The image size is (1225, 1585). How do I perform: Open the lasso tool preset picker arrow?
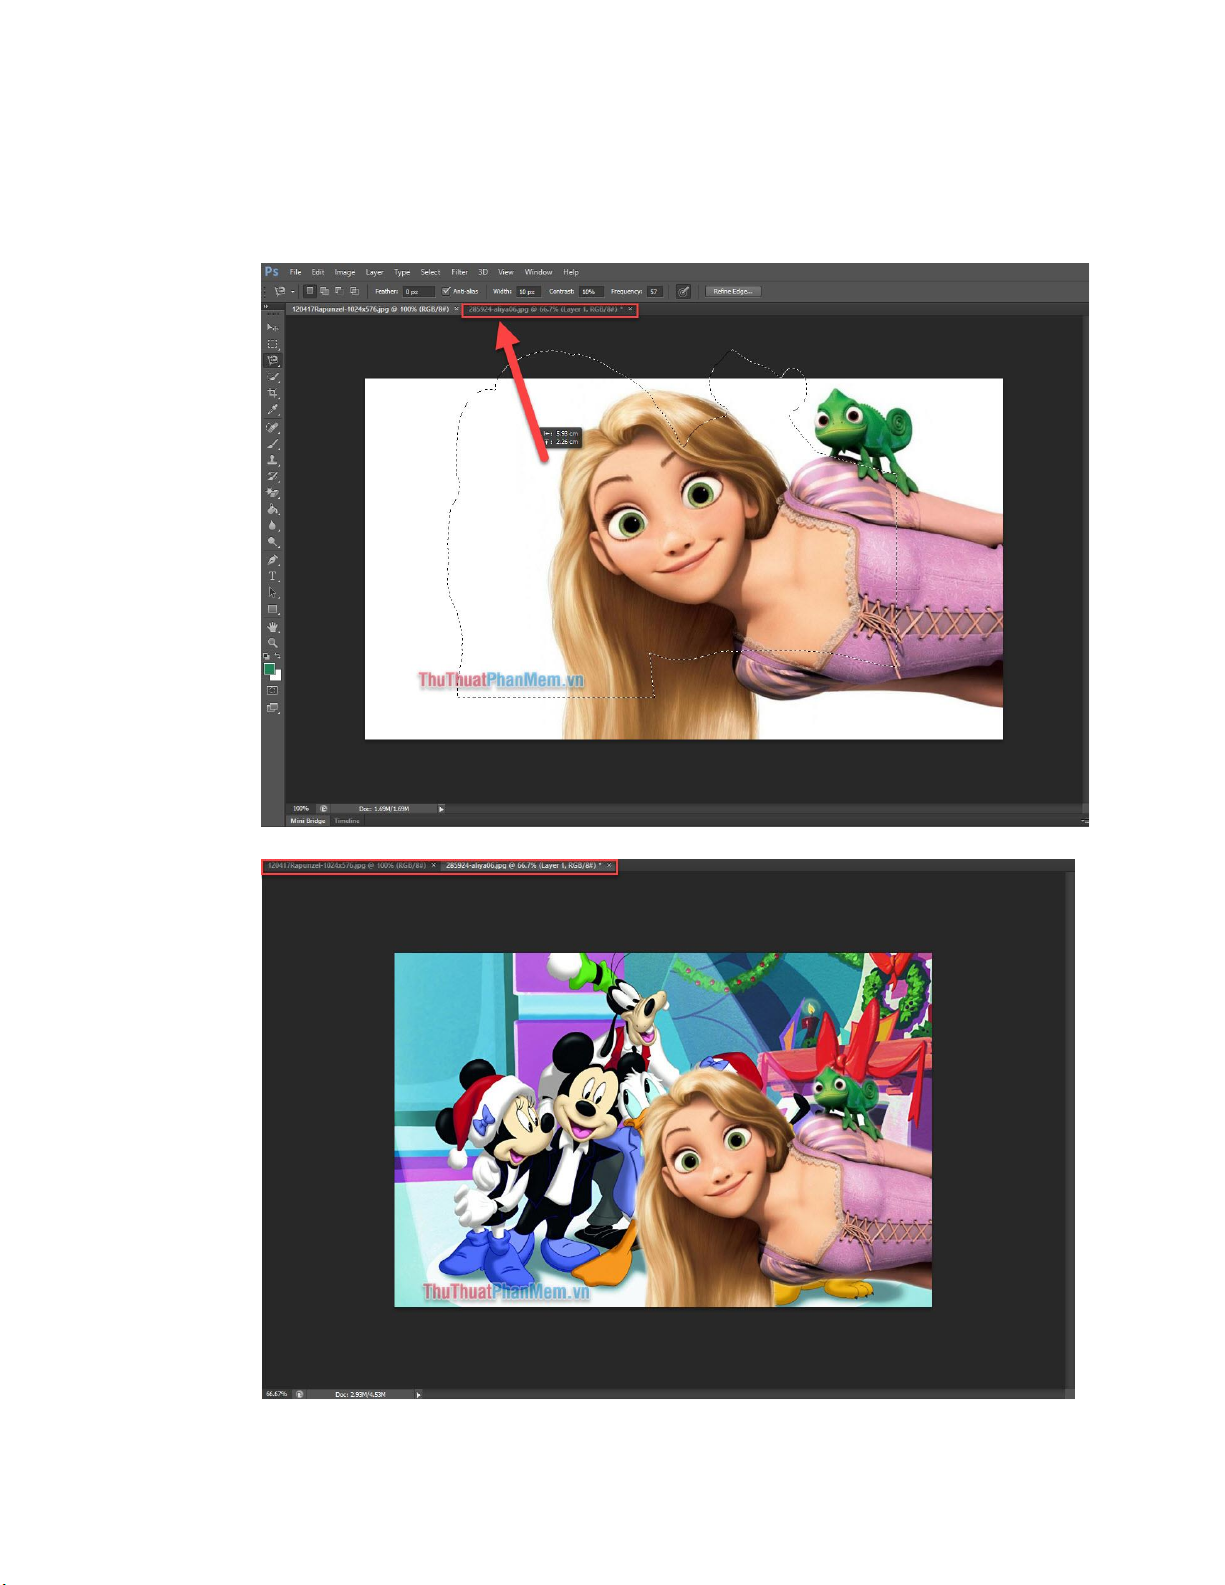pos(292,292)
